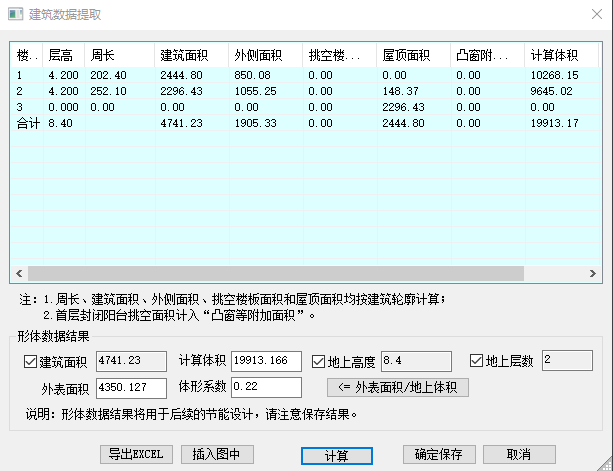
Task: Focus the 计算体积 input field
Action: (265, 361)
